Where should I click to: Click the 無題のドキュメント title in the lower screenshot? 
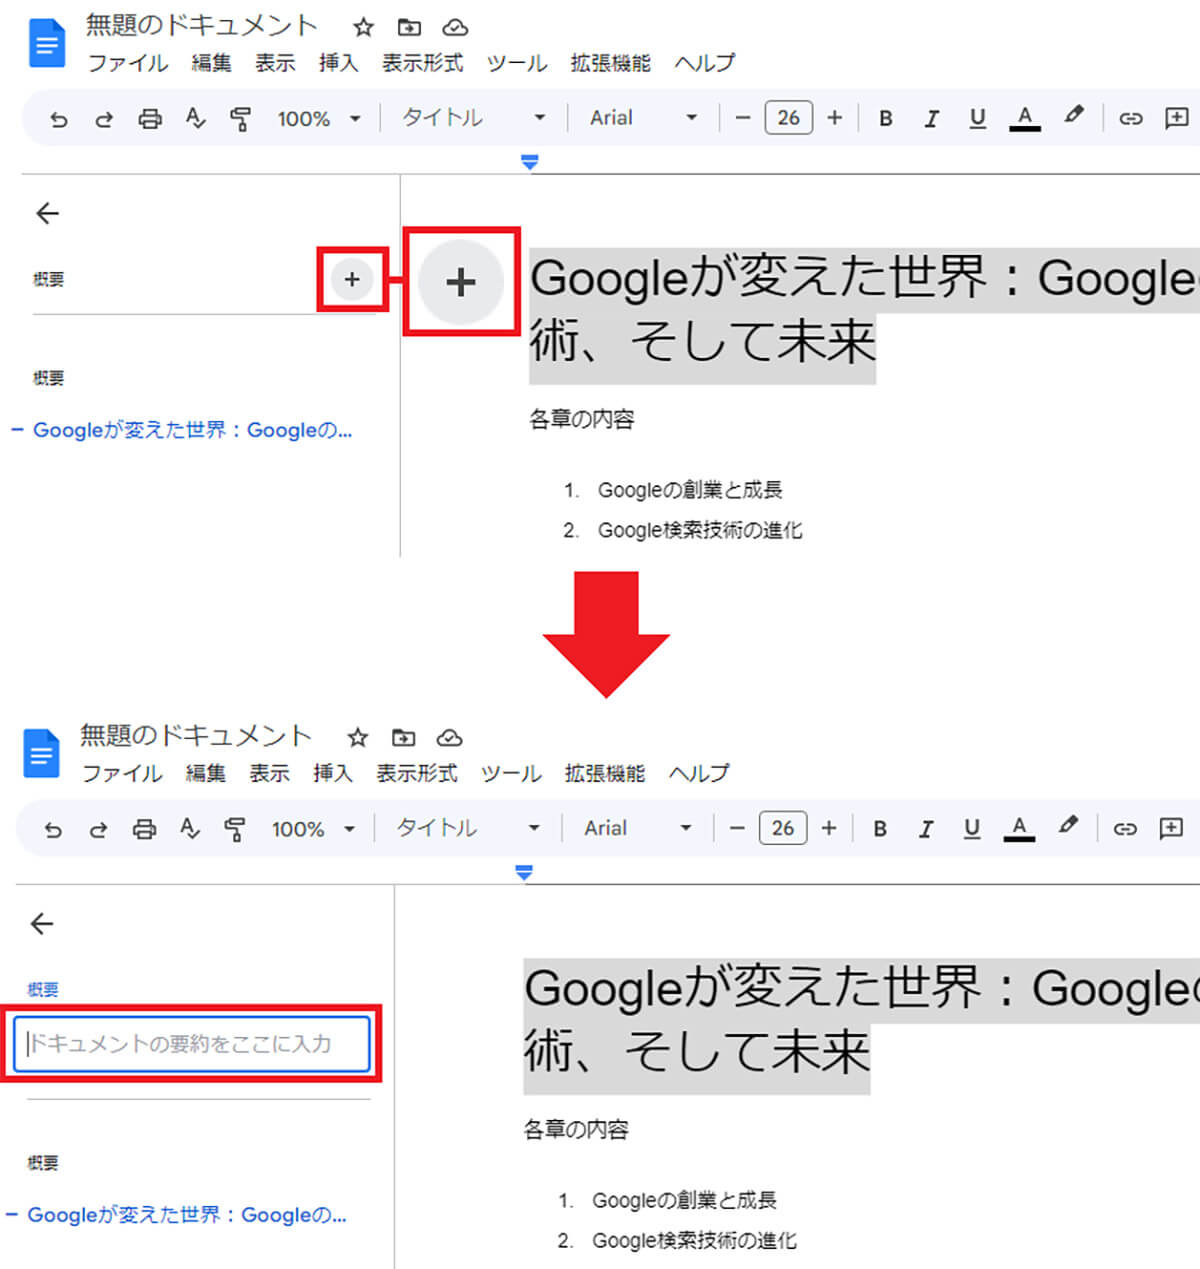click(x=196, y=736)
